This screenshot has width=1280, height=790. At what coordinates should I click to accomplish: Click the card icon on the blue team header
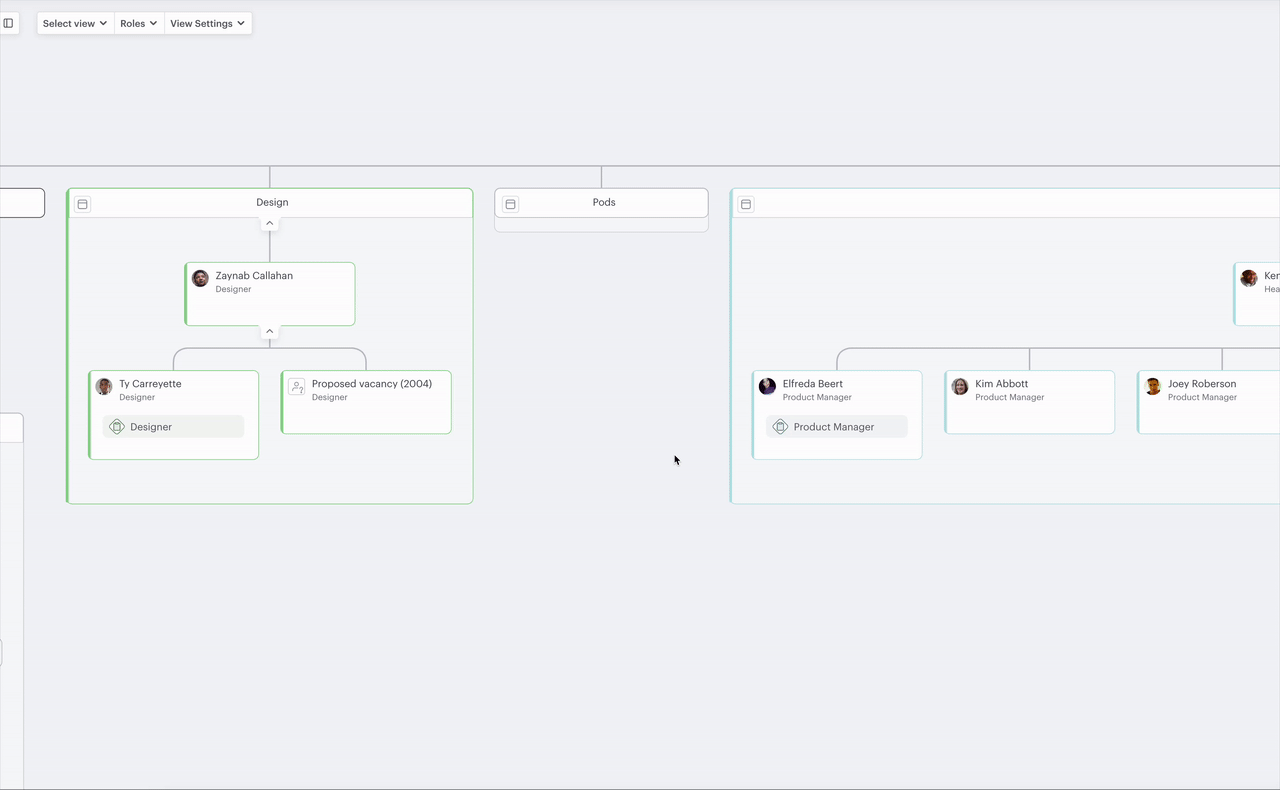[746, 204]
